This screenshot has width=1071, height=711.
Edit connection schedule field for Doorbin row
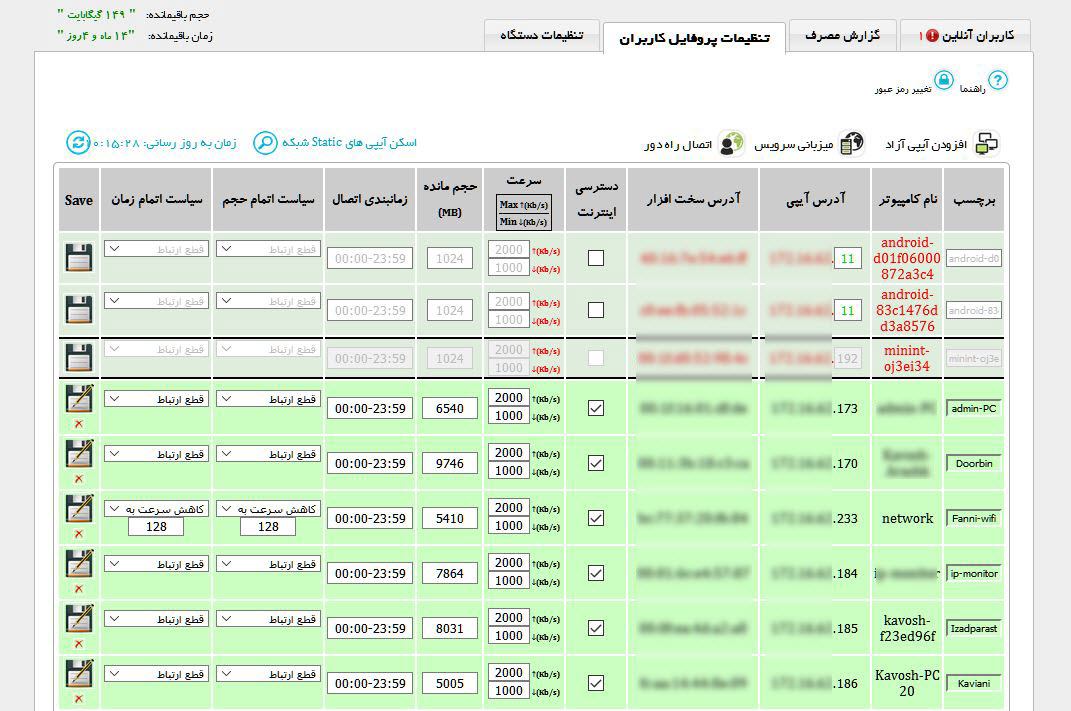(370, 463)
